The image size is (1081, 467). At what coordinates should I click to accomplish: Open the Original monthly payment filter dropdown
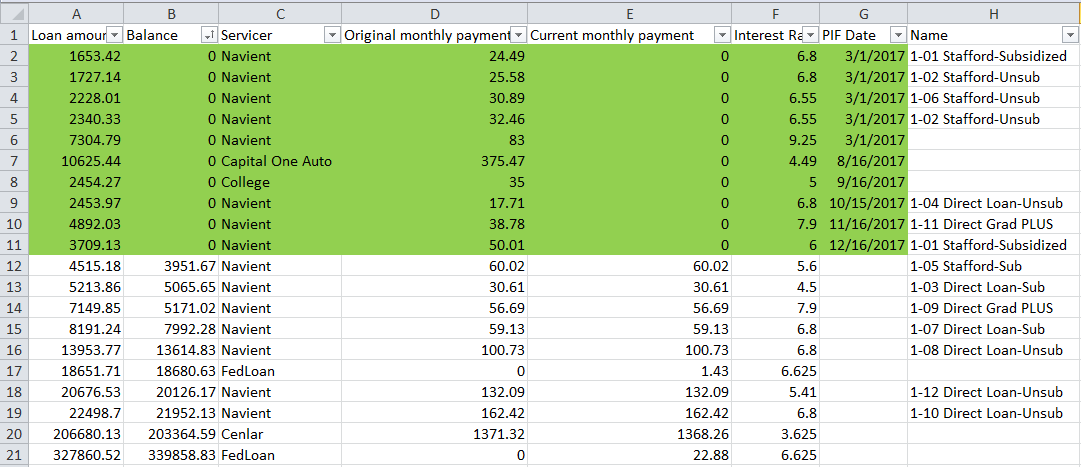click(518, 35)
